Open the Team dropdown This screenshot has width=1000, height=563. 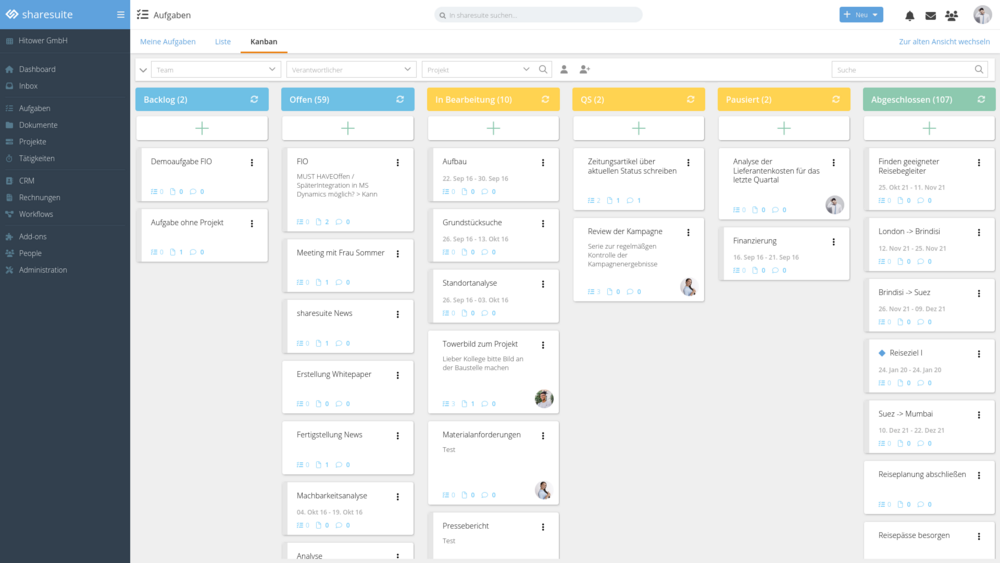pyautogui.click(x=216, y=70)
